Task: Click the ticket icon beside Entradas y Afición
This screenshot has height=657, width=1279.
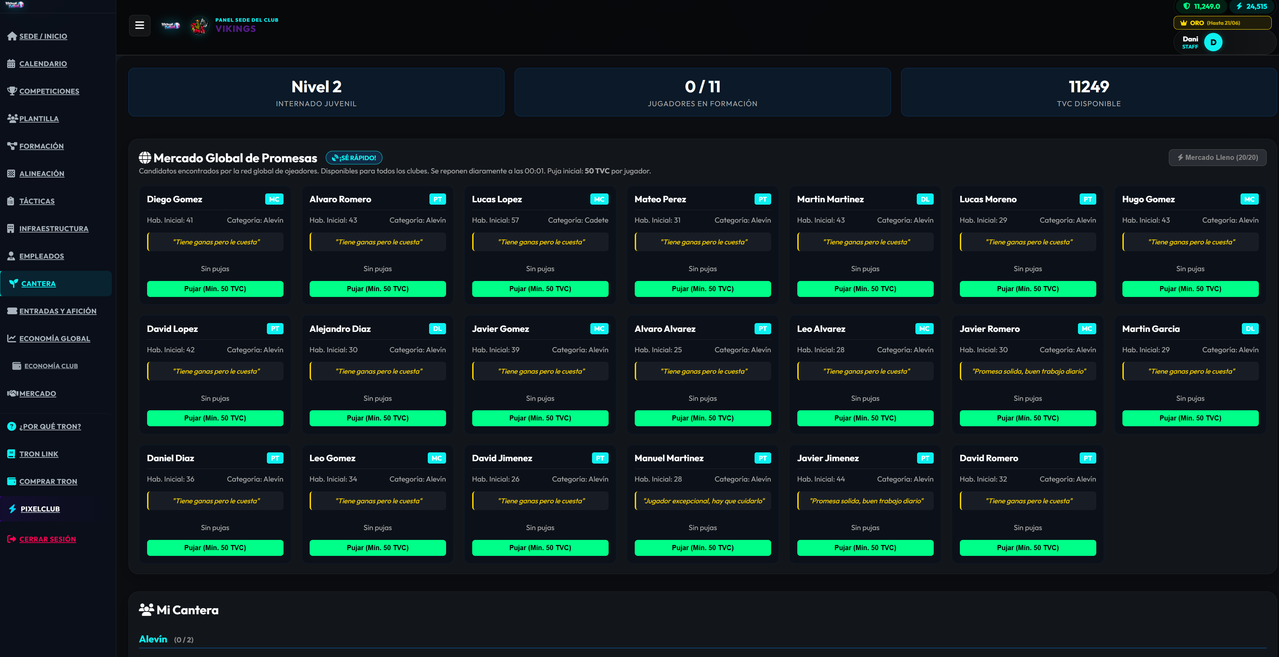Action: point(12,311)
